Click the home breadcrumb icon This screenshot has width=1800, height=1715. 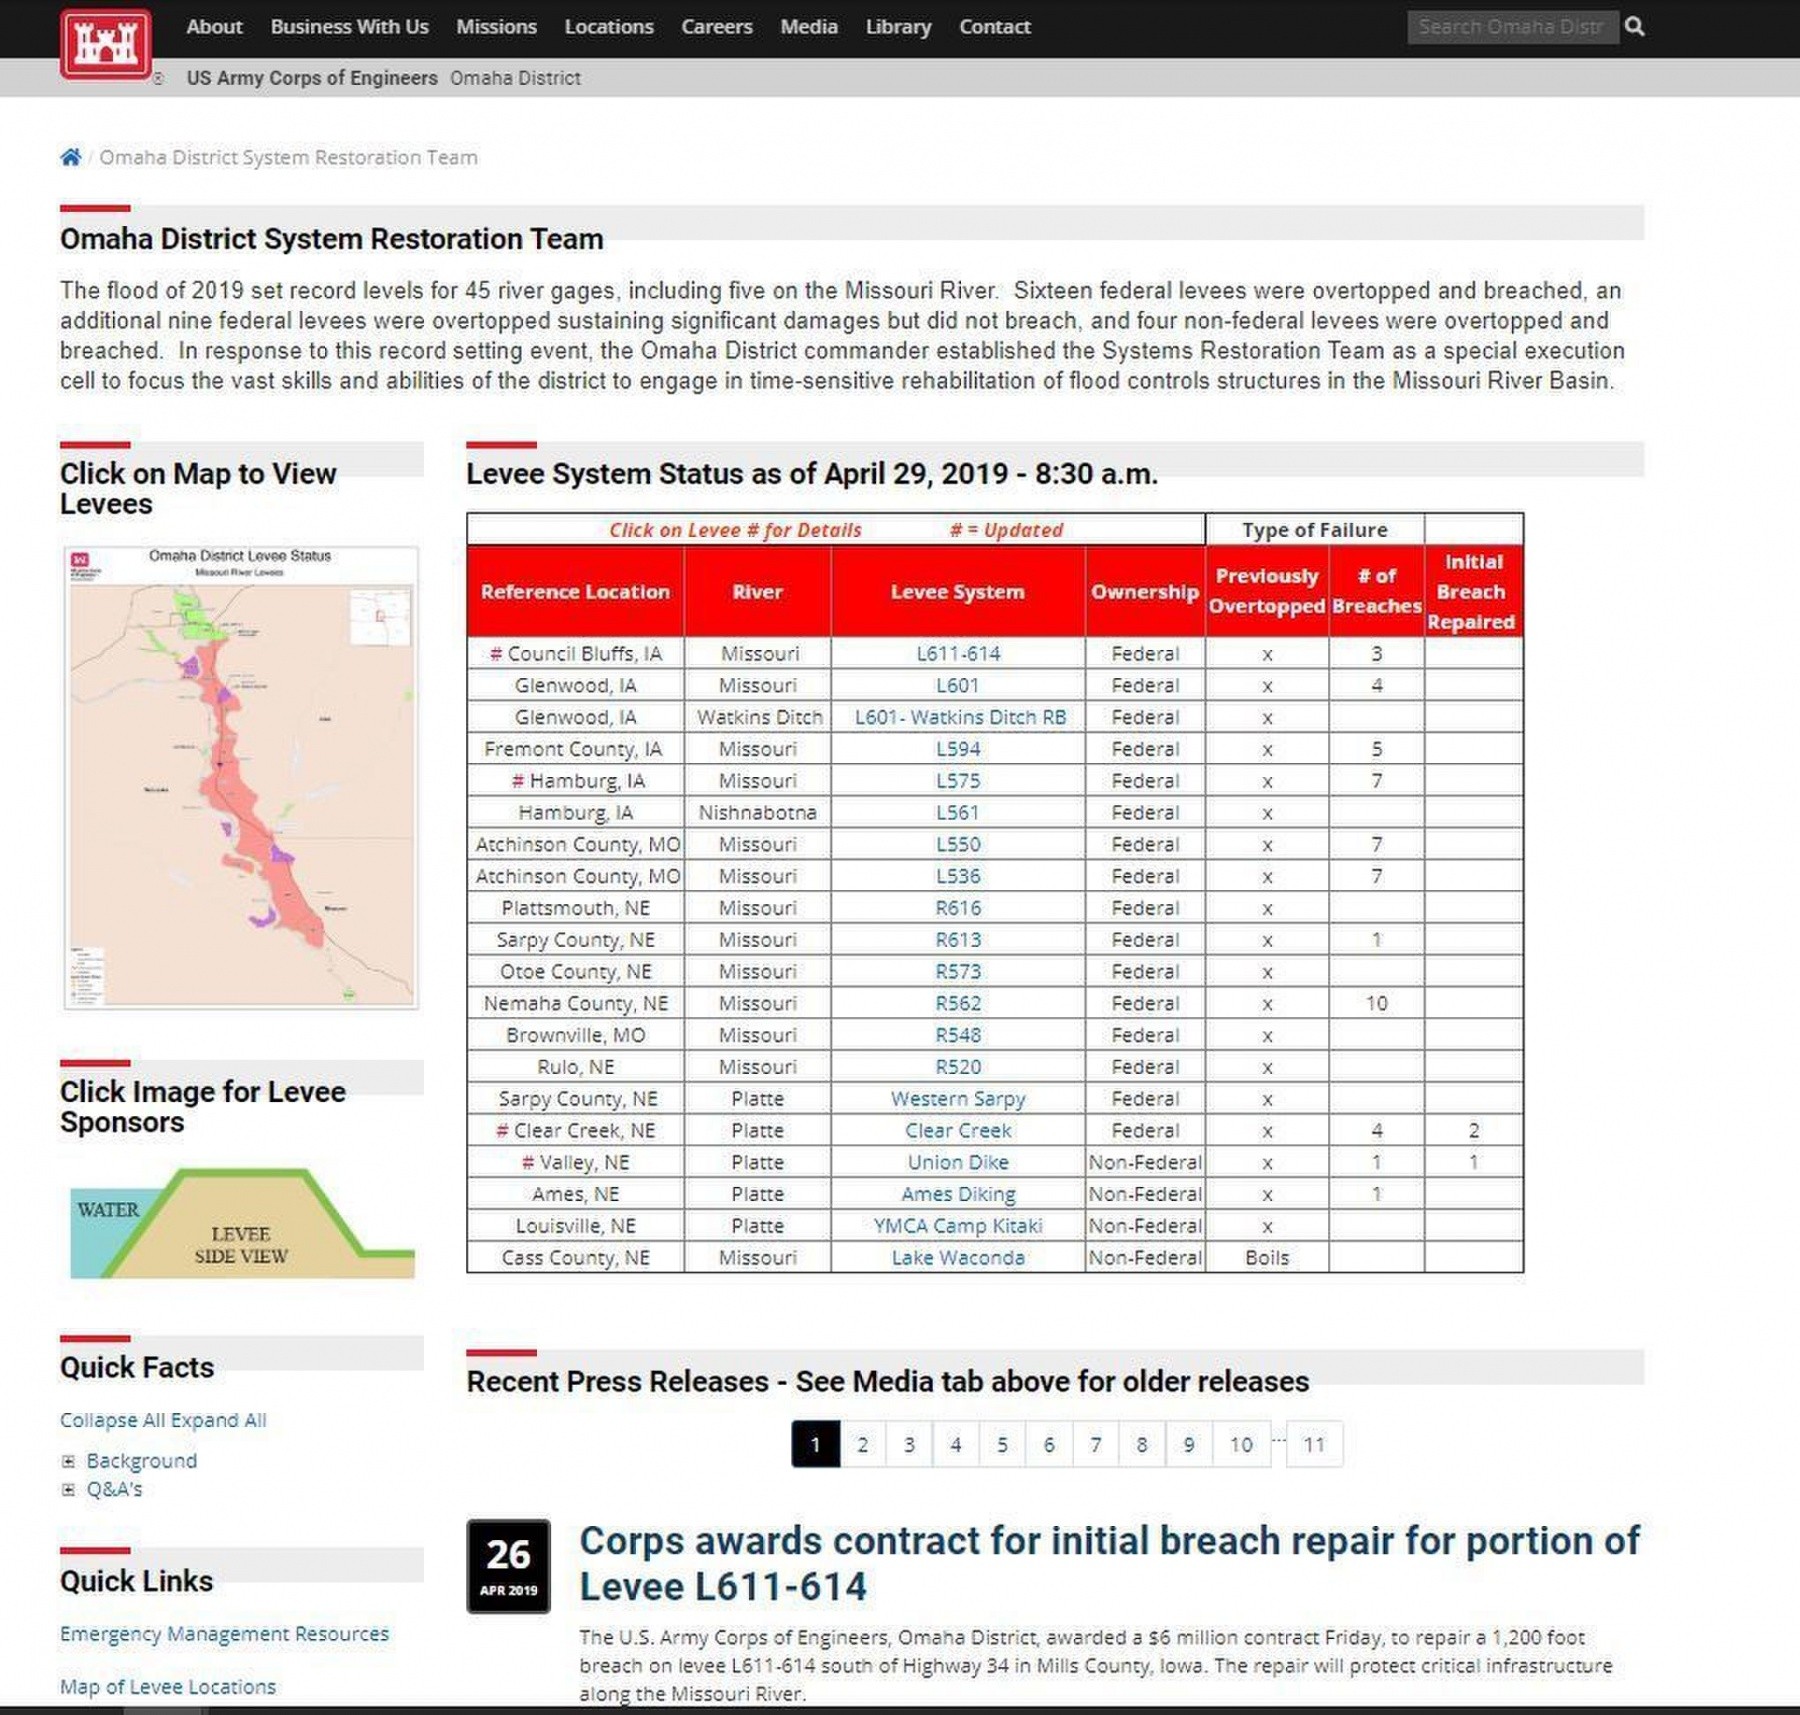coord(70,157)
